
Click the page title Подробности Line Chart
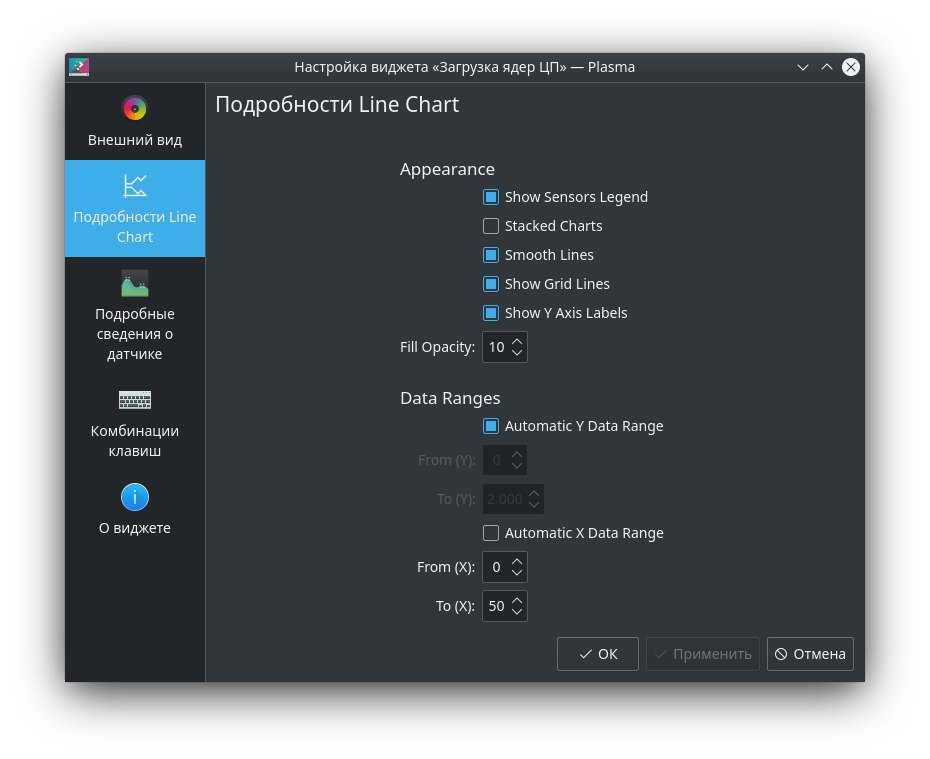click(x=337, y=104)
